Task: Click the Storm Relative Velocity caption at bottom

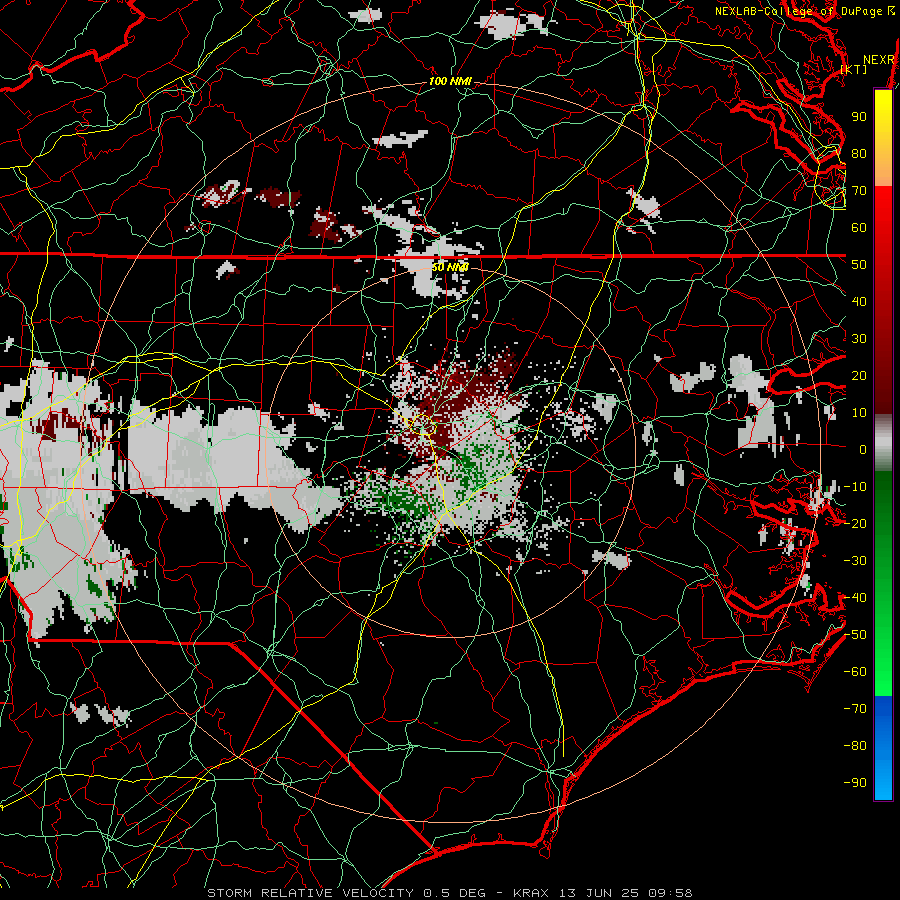Action: coord(449,893)
